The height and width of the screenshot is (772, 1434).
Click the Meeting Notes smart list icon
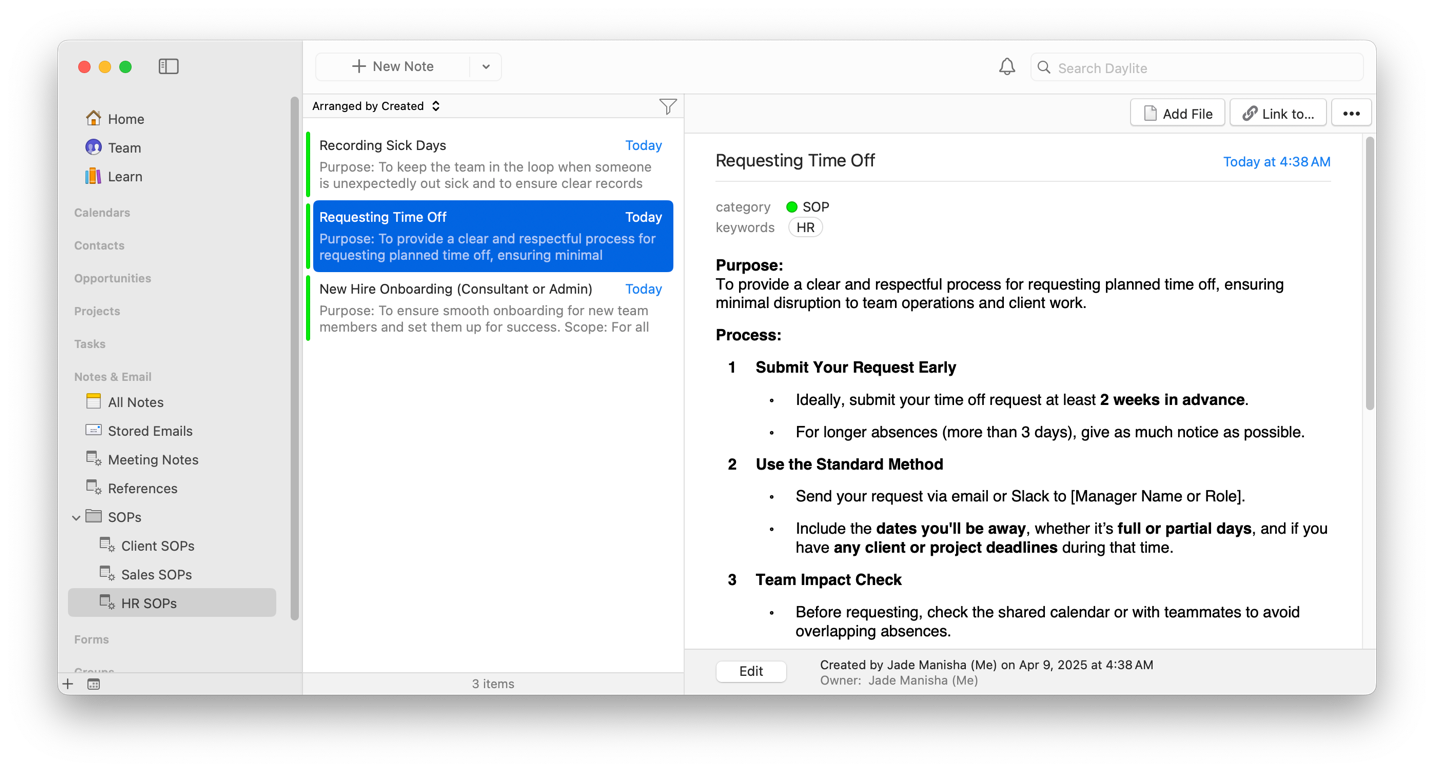pos(93,459)
